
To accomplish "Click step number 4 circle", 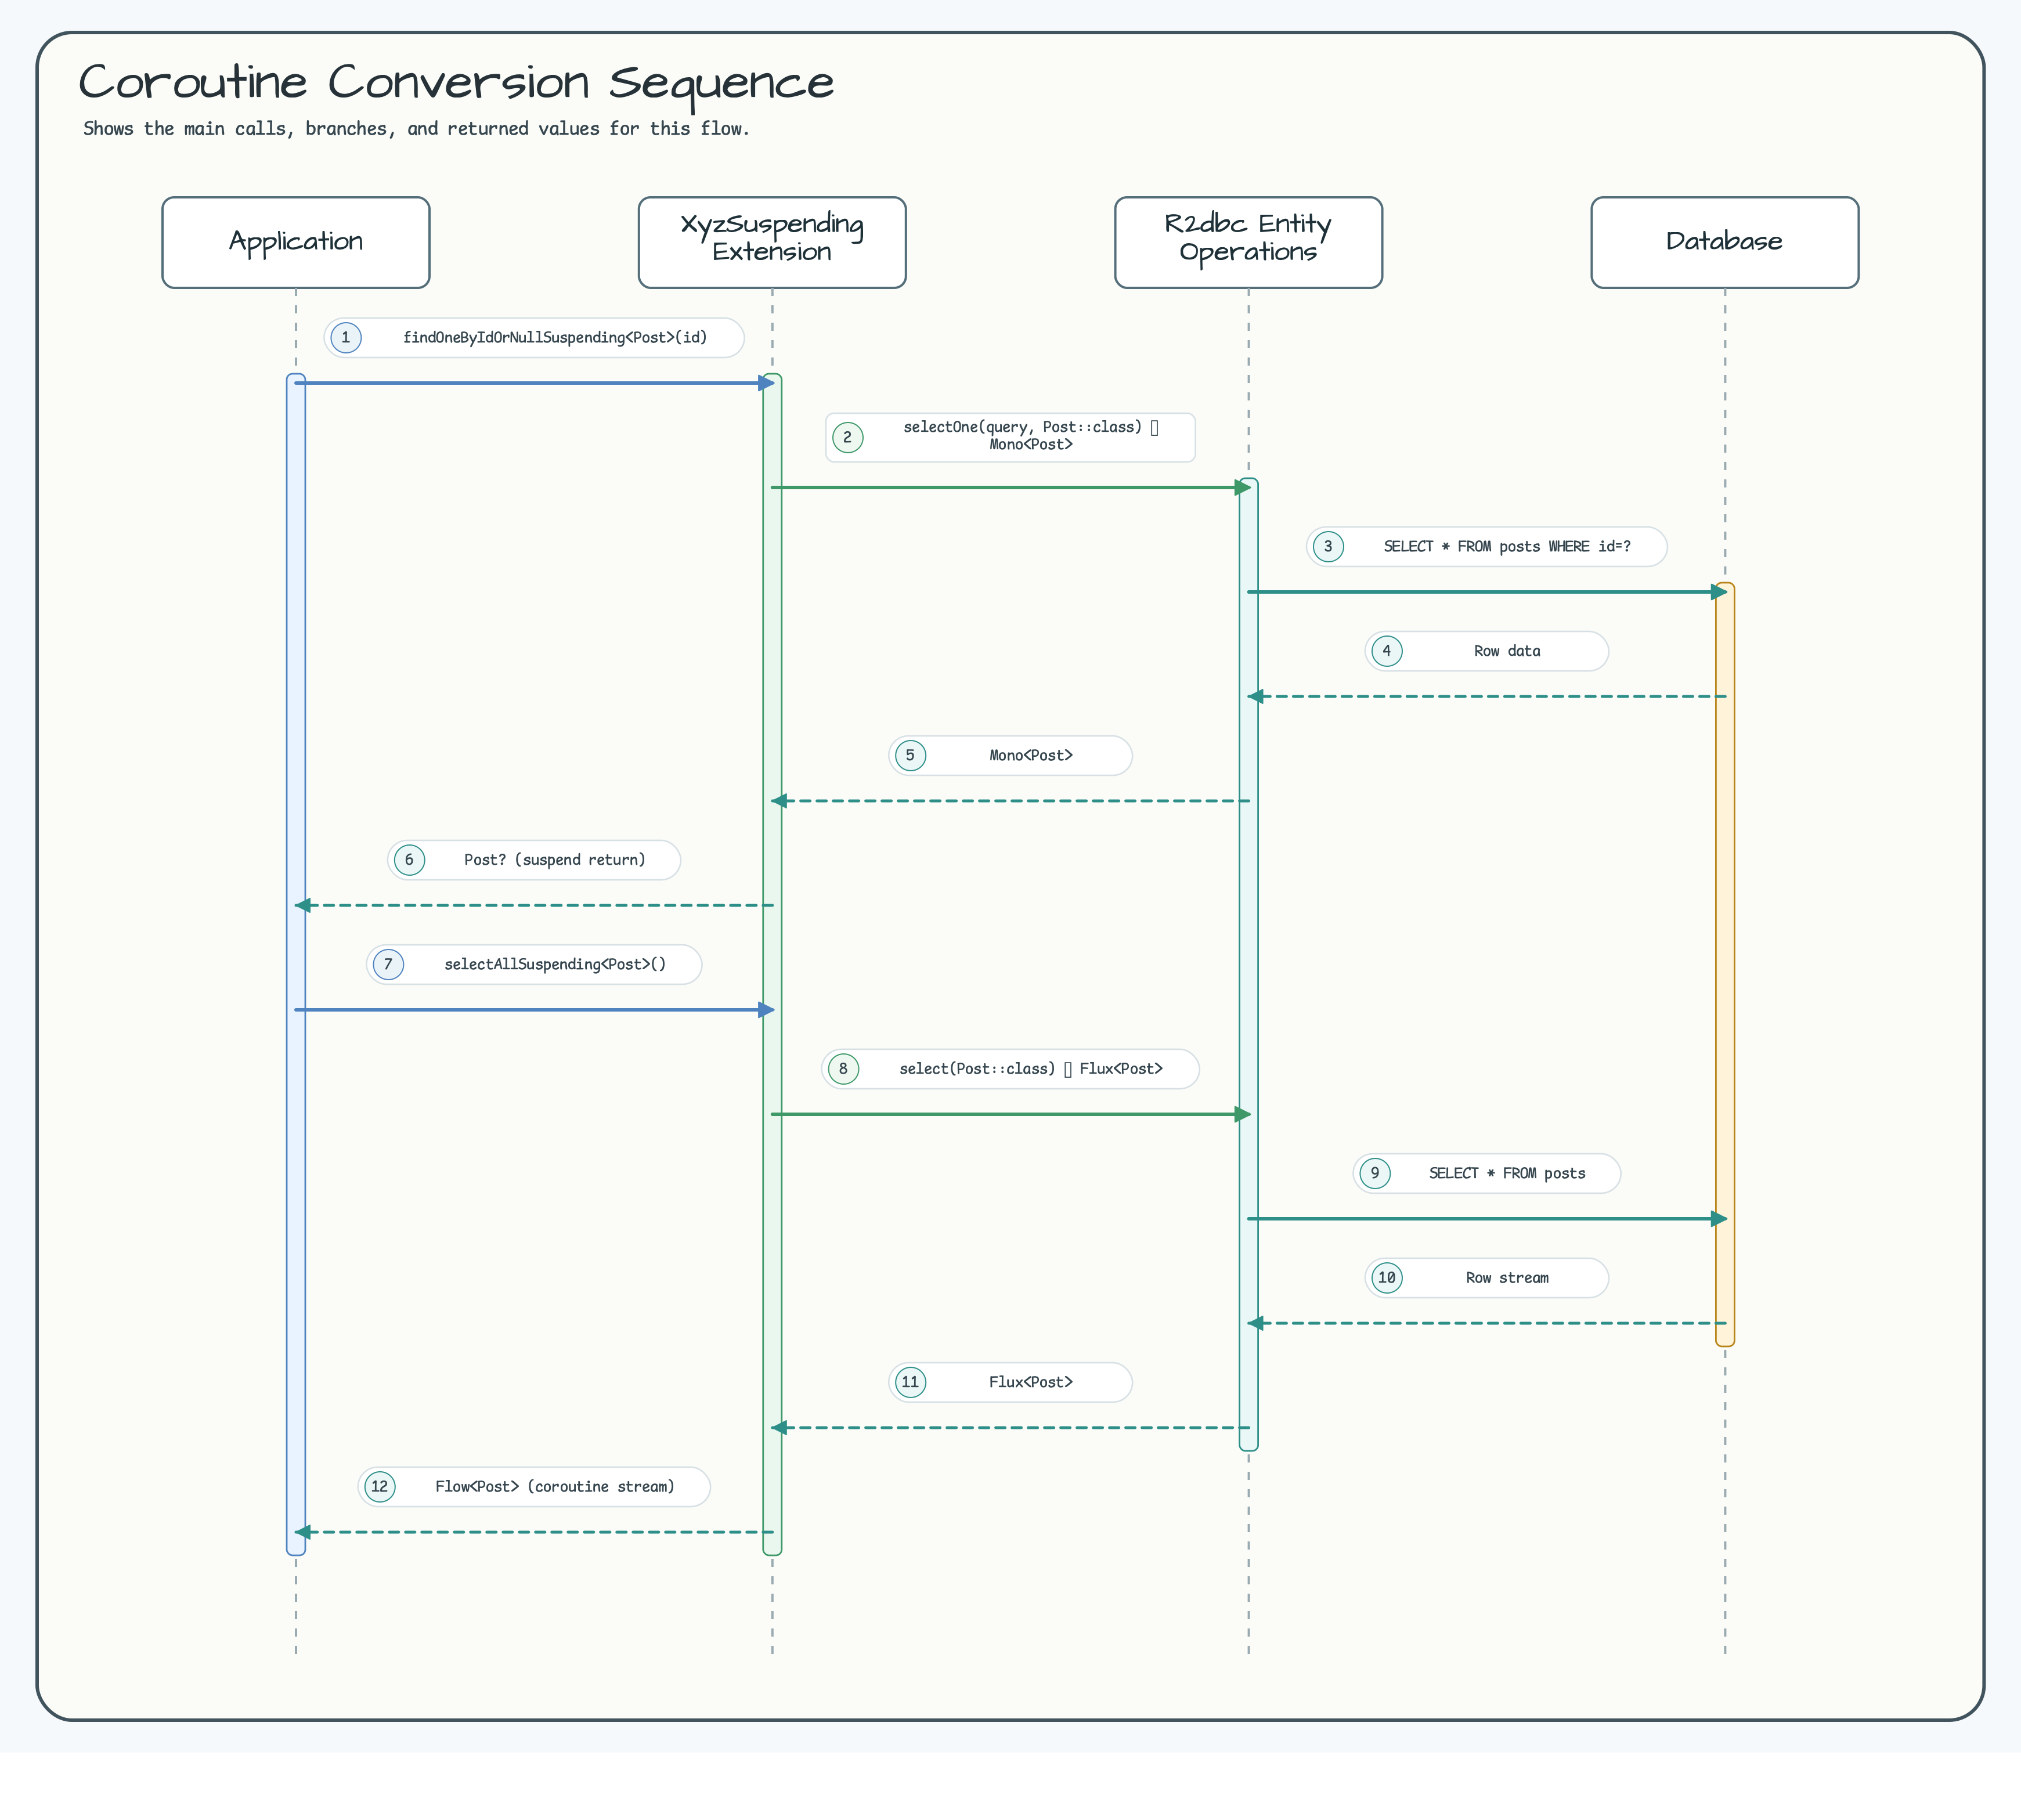I will tap(1387, 651).
